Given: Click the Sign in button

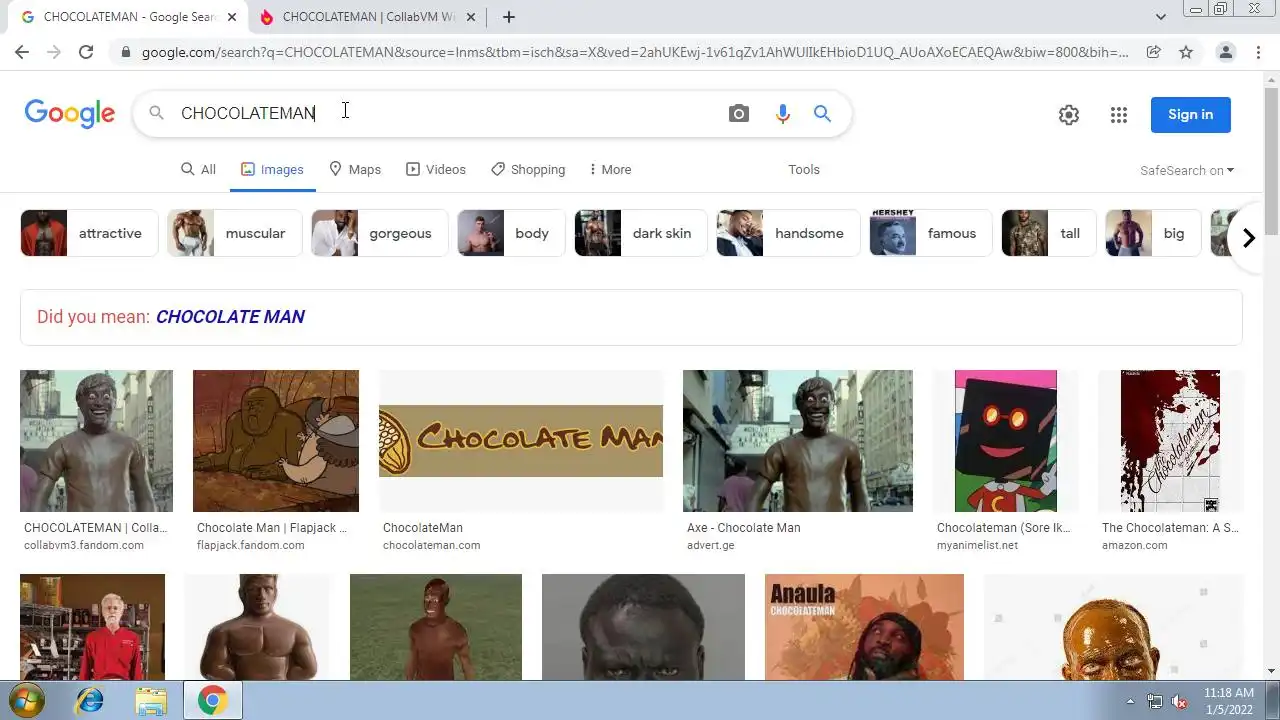Looking at the screenshot, I should [x=1190, y=115].
